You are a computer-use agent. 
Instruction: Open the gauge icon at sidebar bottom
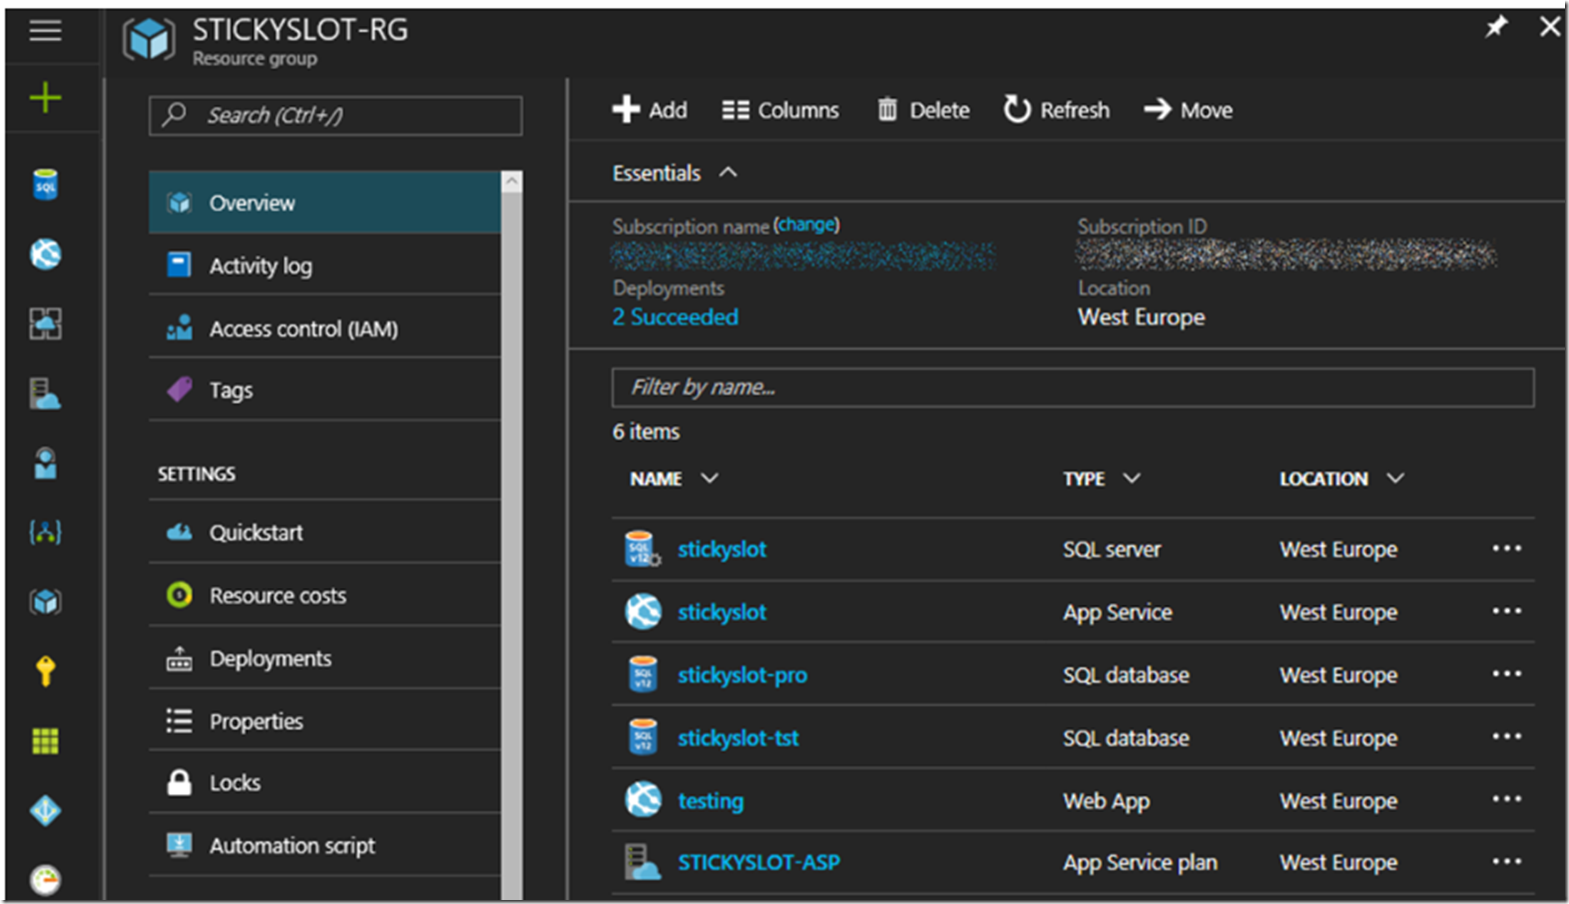(45, 880)
